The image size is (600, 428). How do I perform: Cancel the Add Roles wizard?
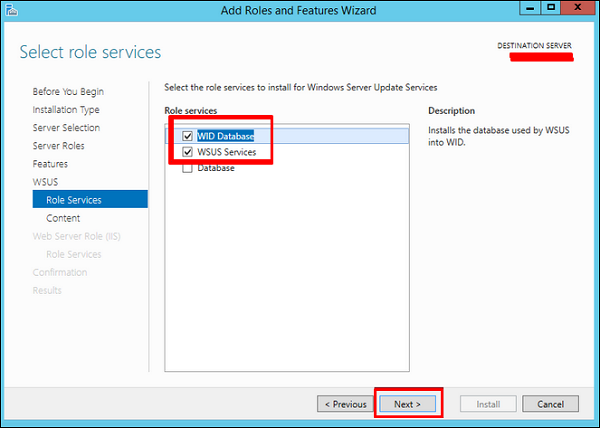(550, 404)
